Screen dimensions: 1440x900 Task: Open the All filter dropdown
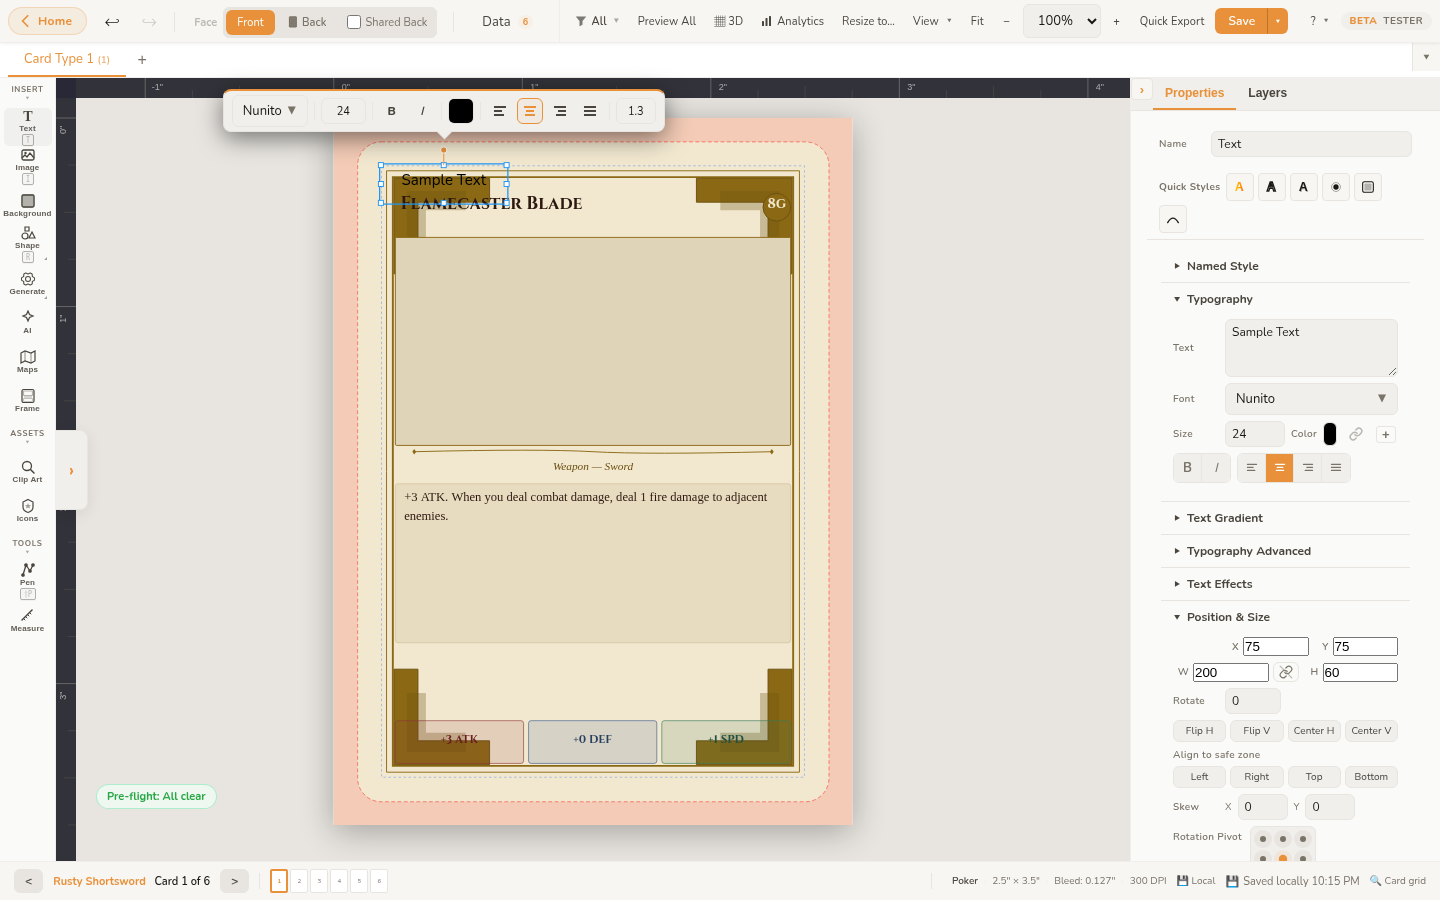tap(597, 21)
